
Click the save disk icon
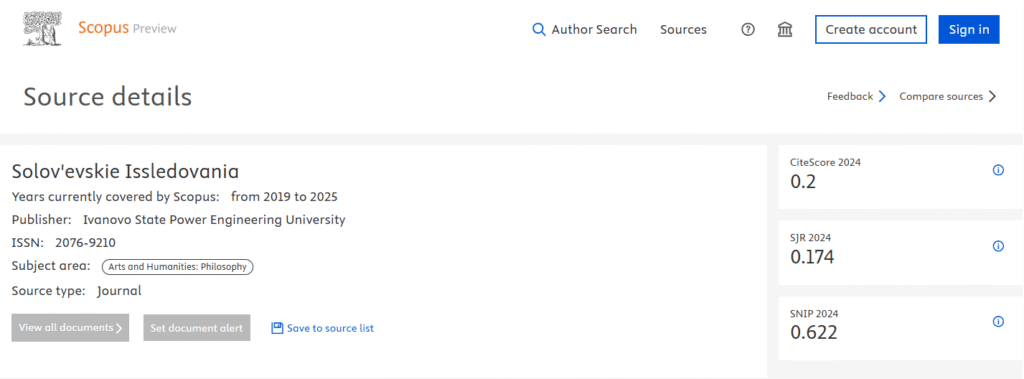click(277, 328)
